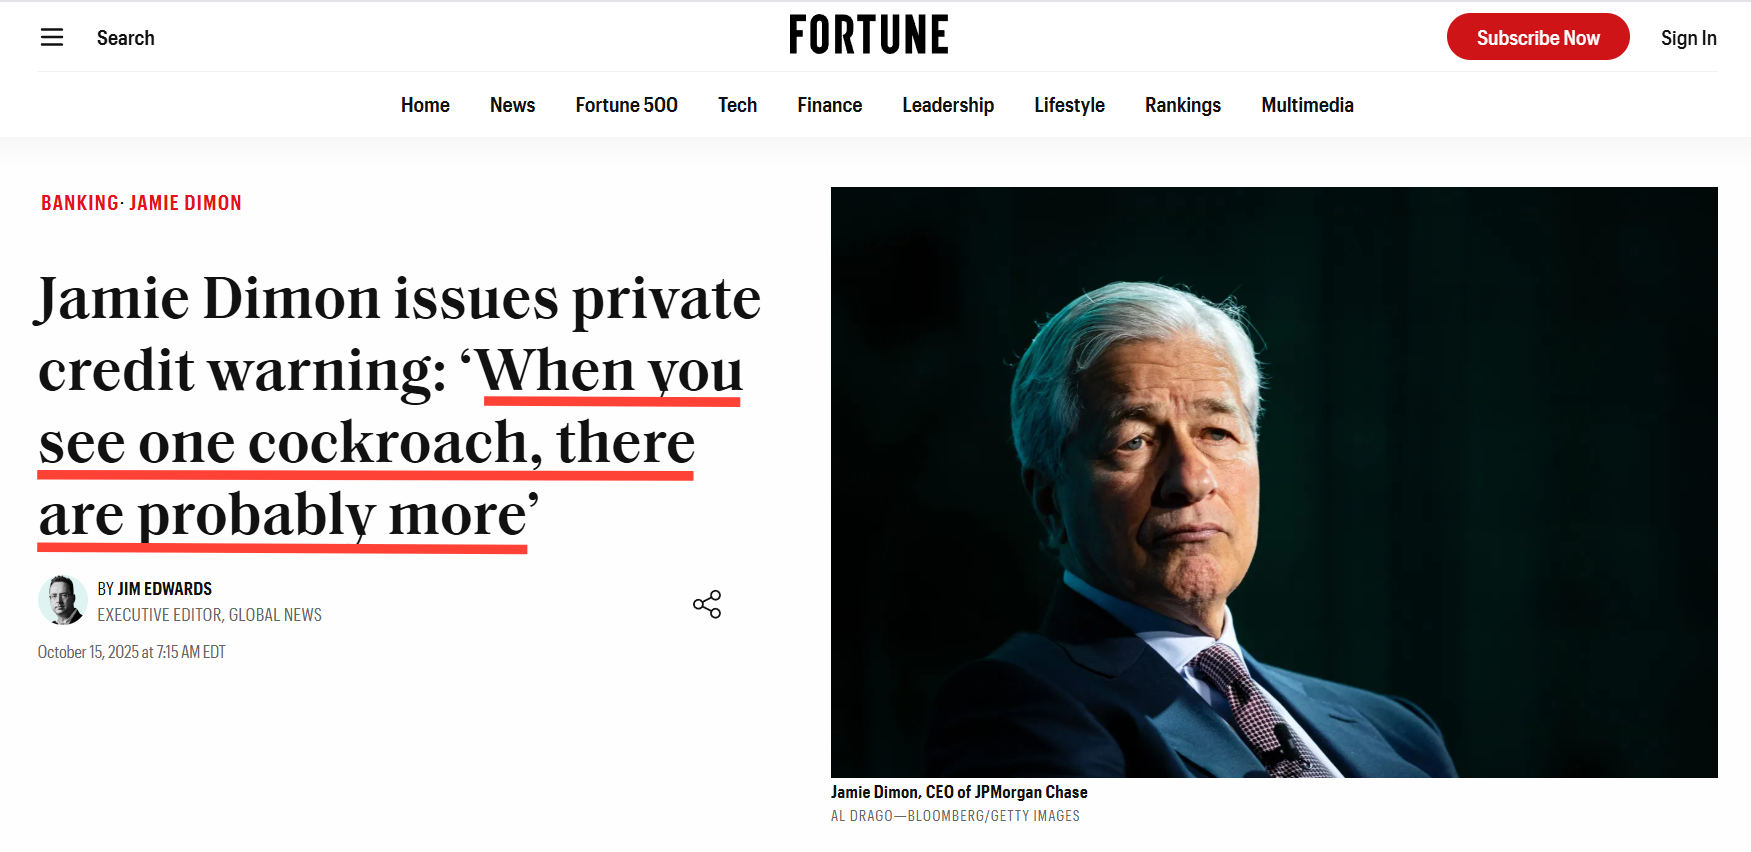Image resolution: width=1751 pixels, height=852 pixels.
Task: Go to the Home menu item
Action: click(425, 105)
